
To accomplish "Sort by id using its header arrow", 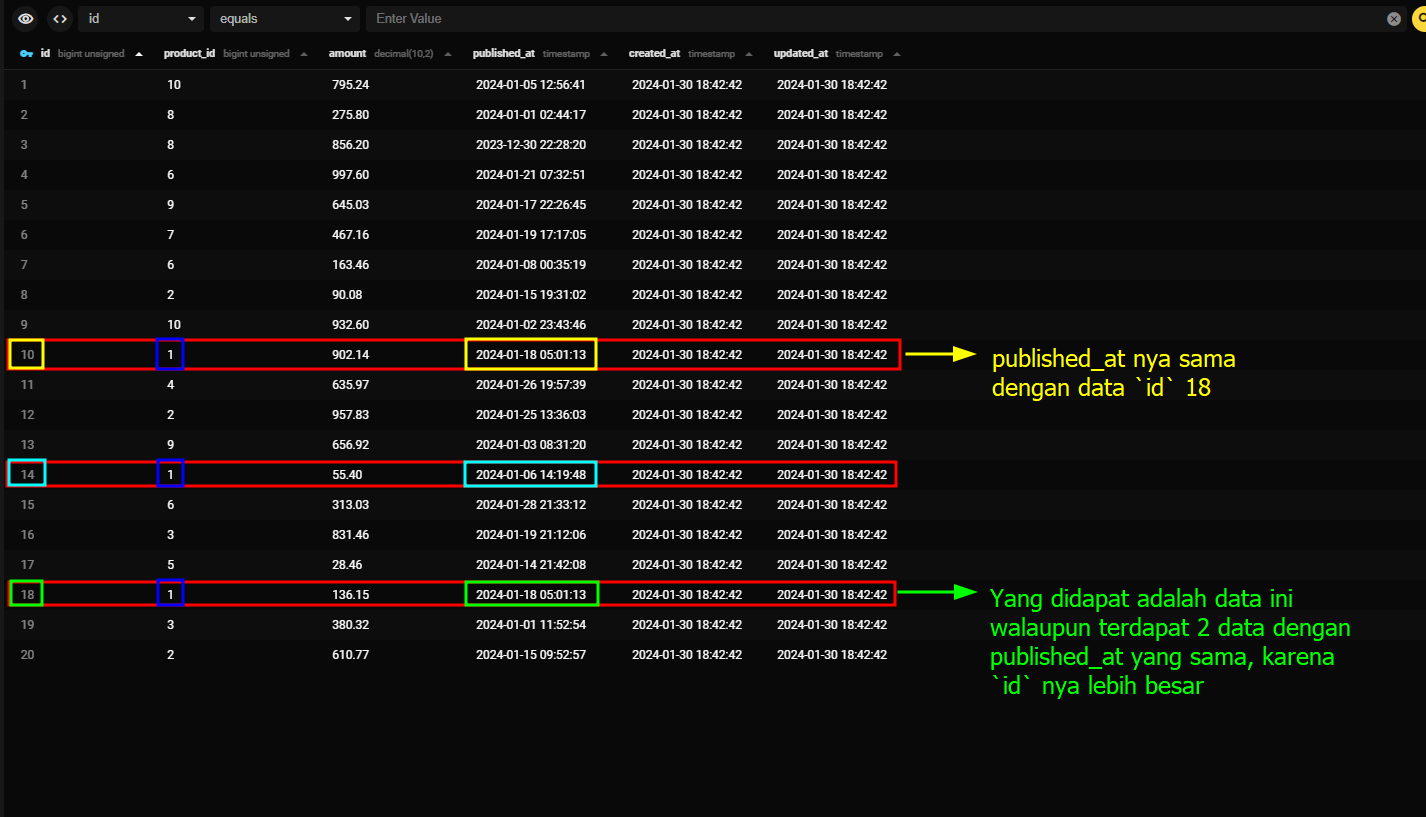I will 139,54.
